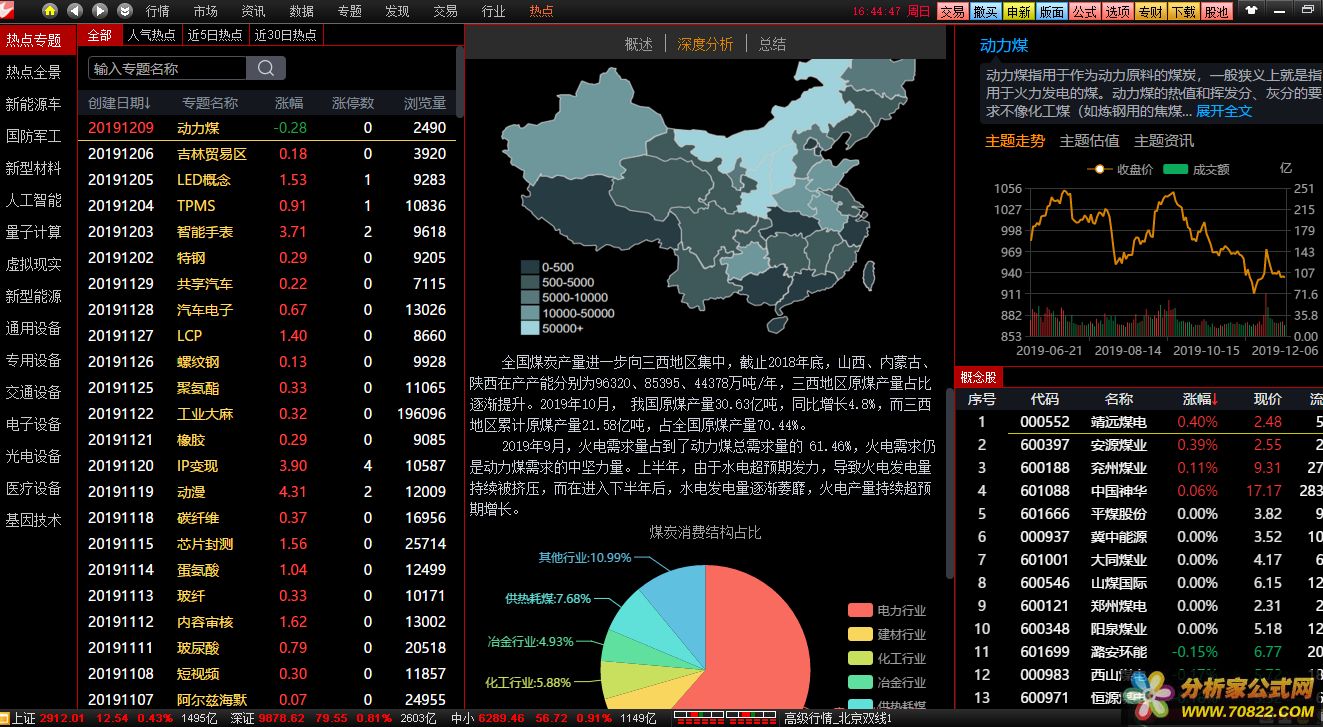1323x727 pixels.
Task: Toggle the 化工行业 pie legend entry
Action: [887, 658]
